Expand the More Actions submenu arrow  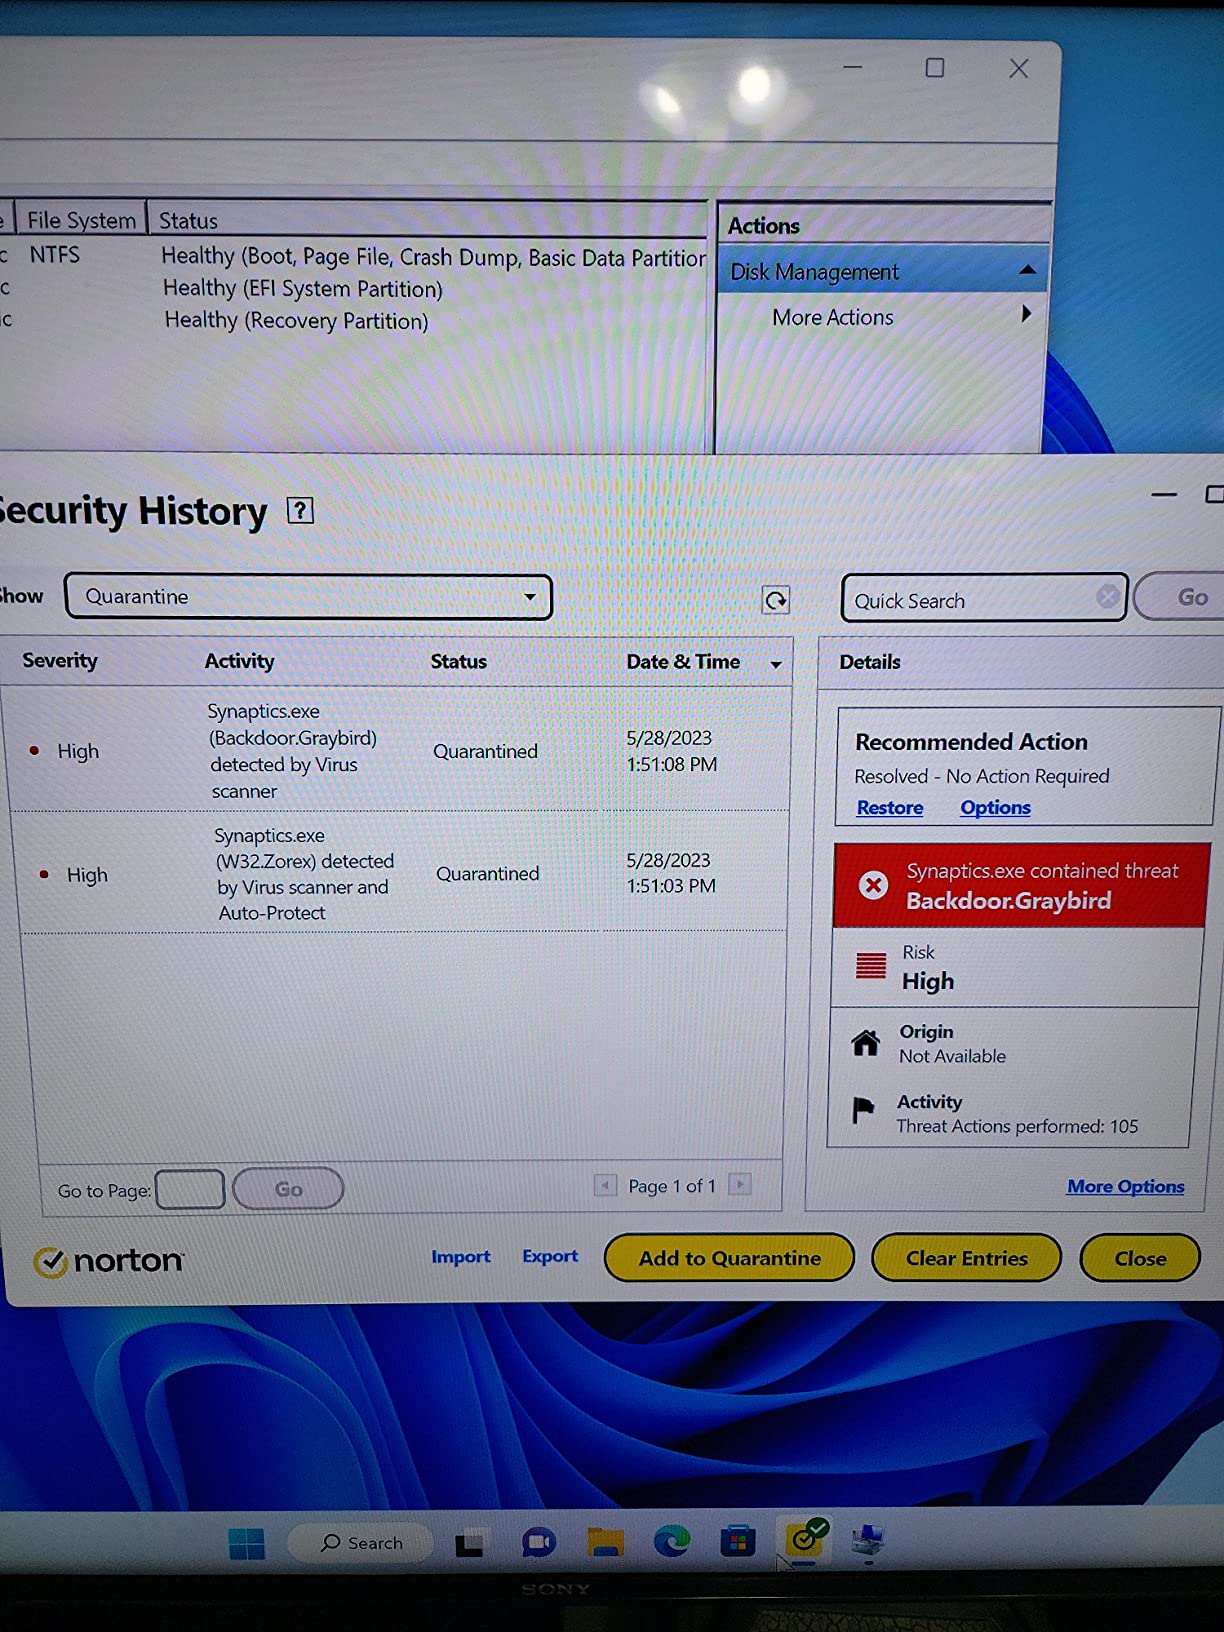1026,314
